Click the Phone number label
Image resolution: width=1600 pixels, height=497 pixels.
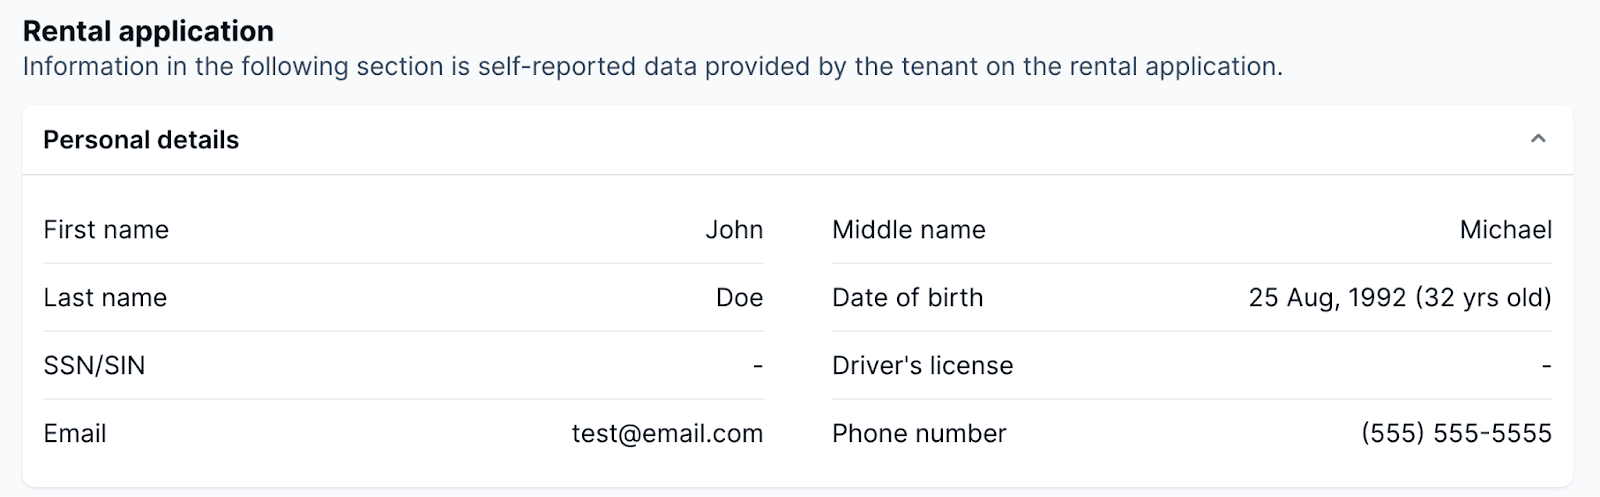click(x=919, y=434)
